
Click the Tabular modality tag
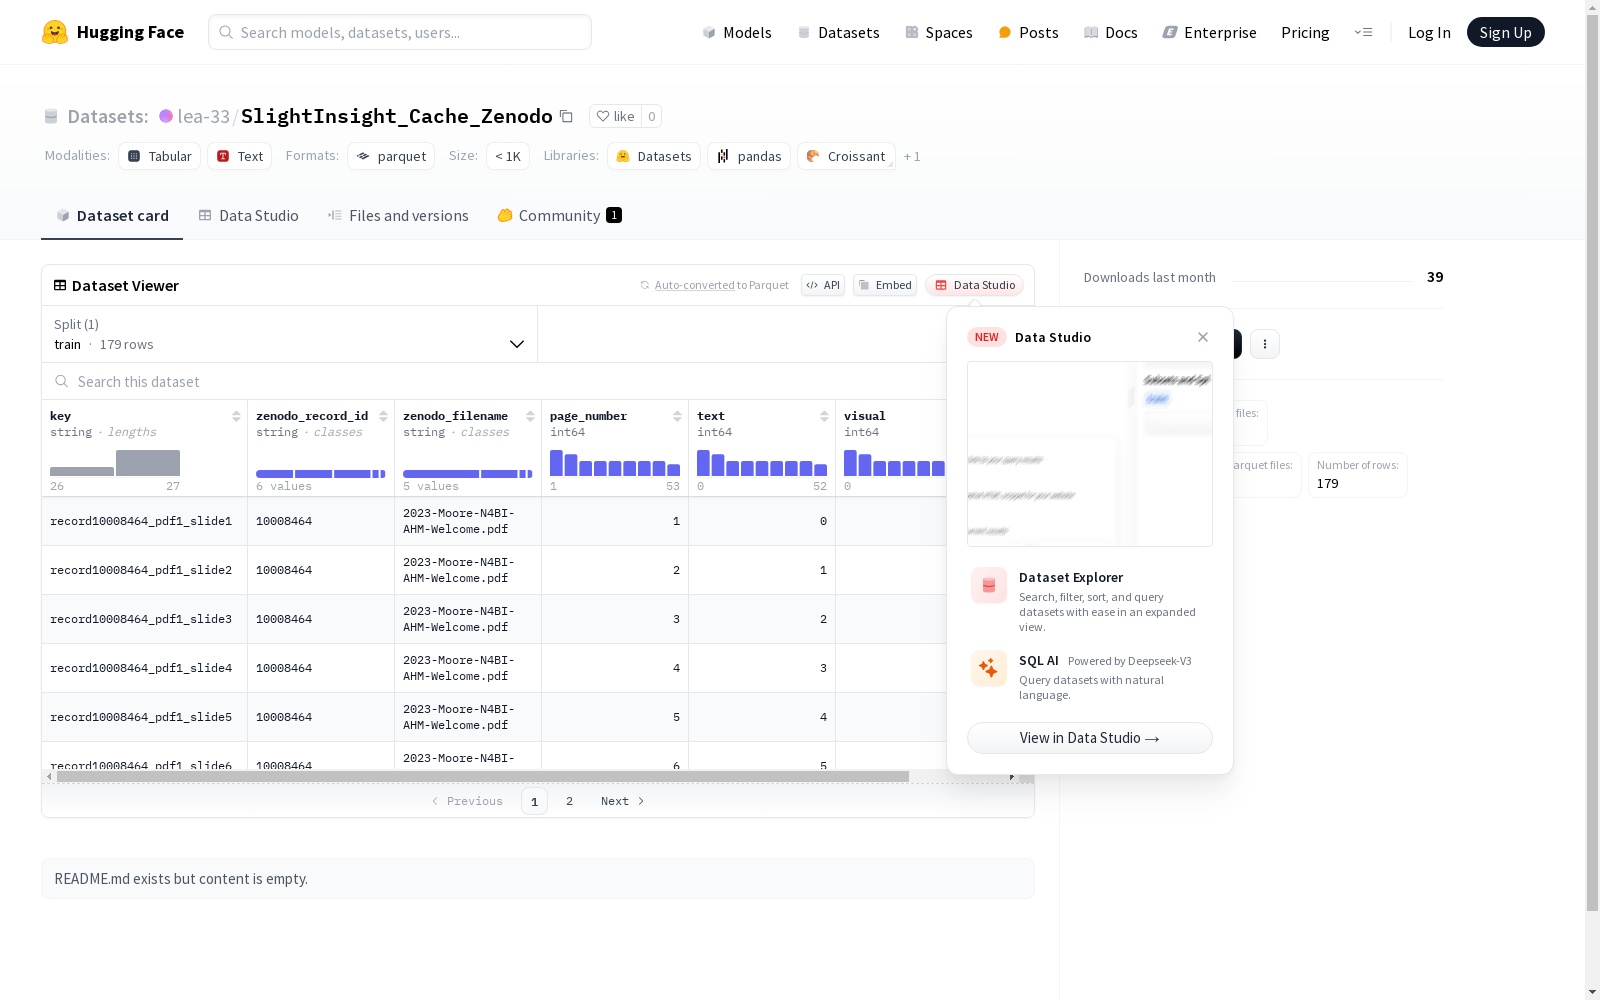click(160, 156)
